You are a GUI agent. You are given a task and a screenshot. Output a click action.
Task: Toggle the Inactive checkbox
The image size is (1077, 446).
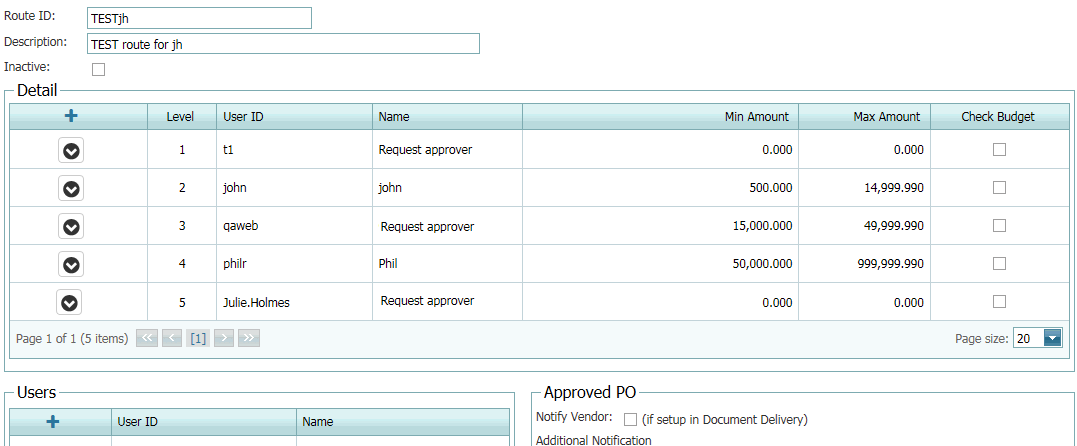tap(98, 70)
